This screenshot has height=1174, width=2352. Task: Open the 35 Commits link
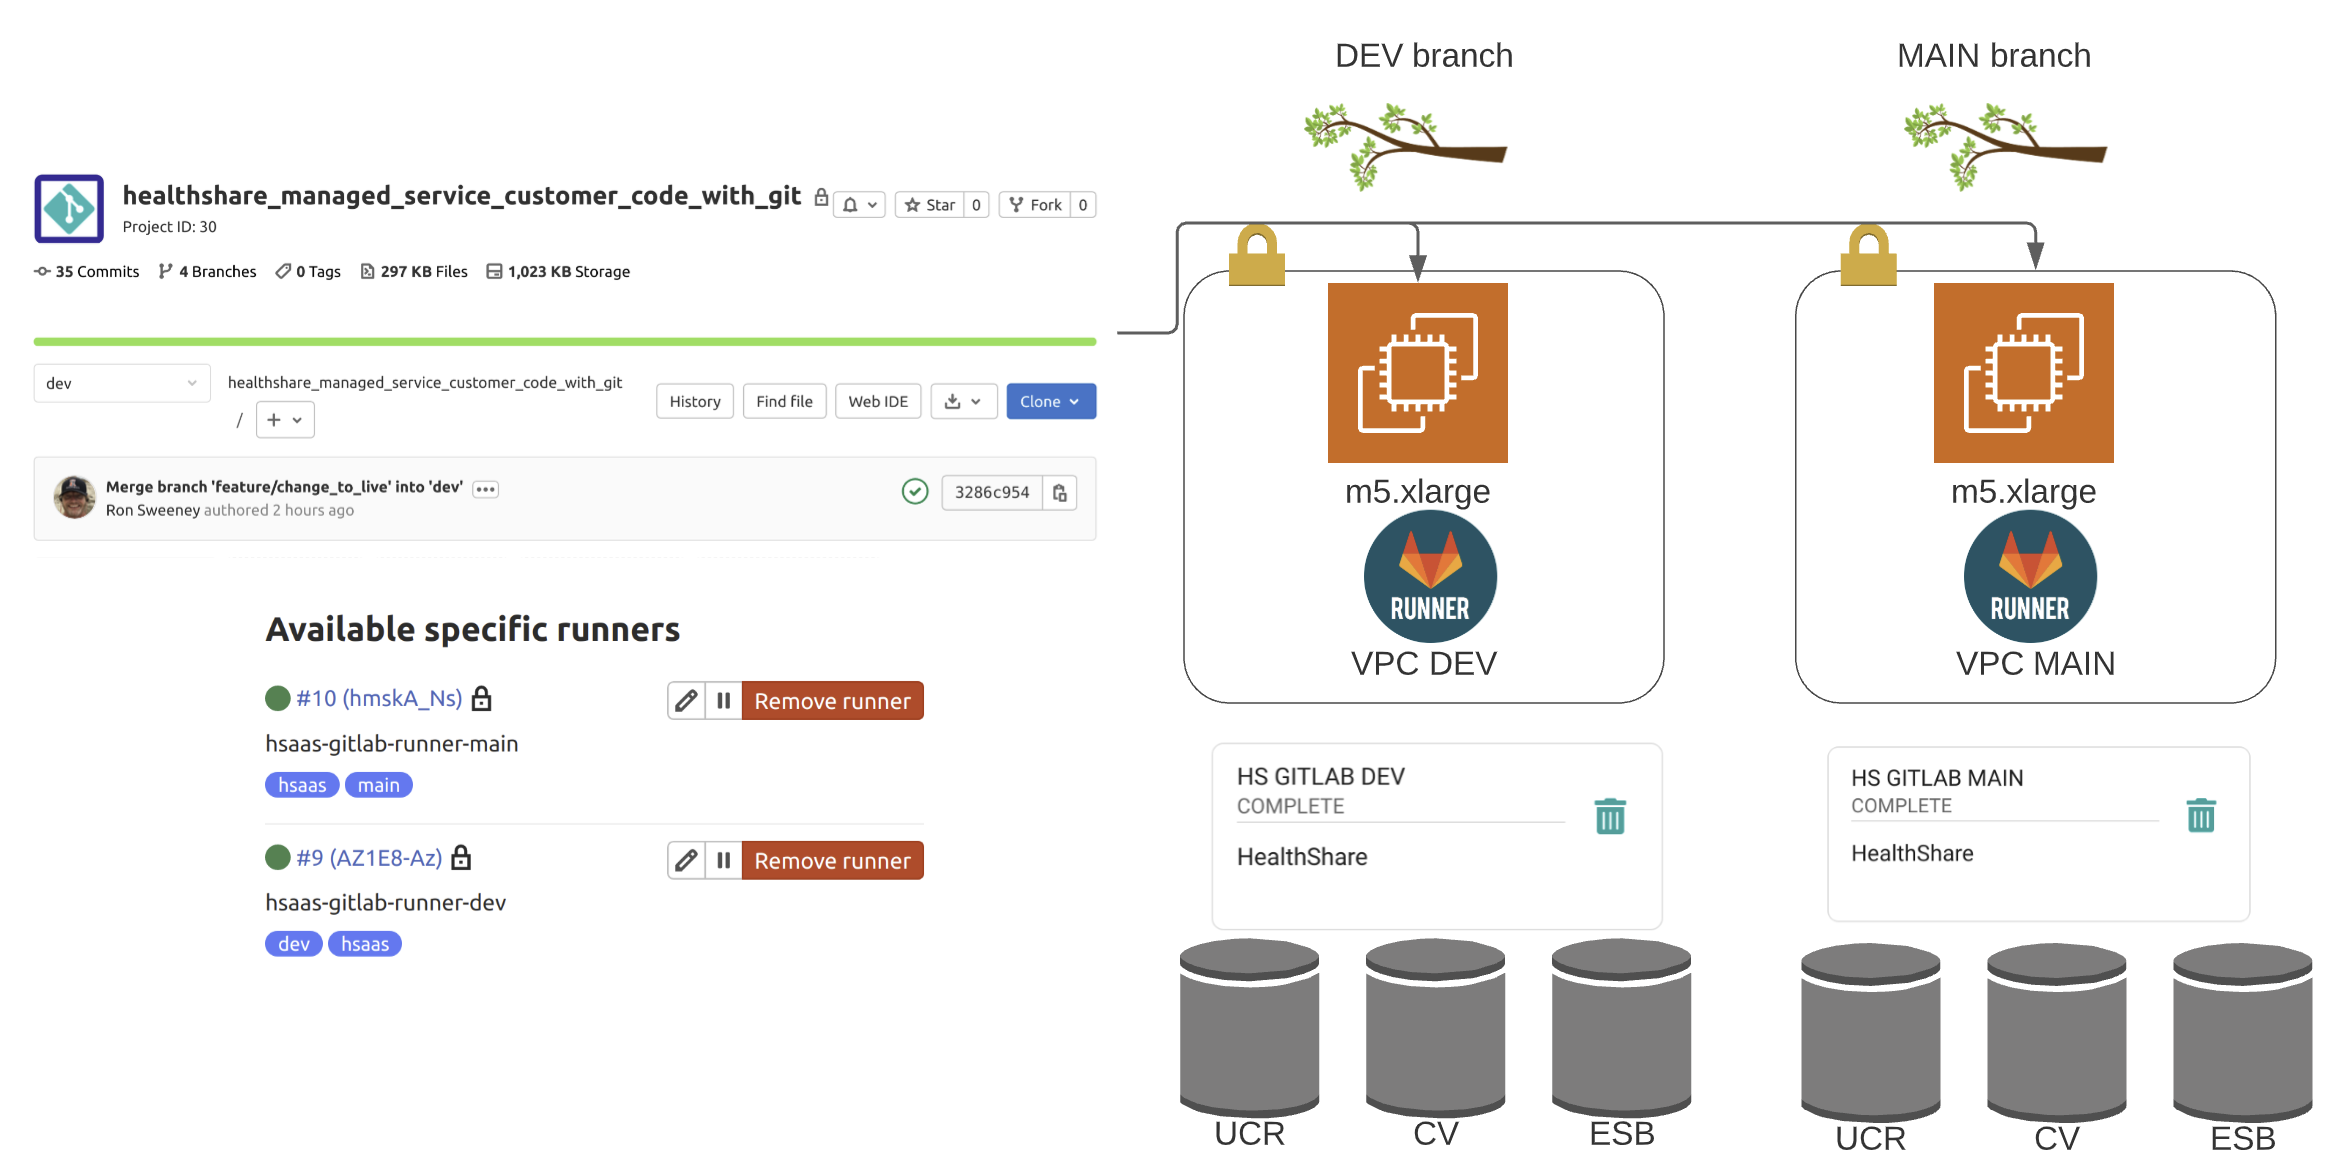[x=87, y=271]
